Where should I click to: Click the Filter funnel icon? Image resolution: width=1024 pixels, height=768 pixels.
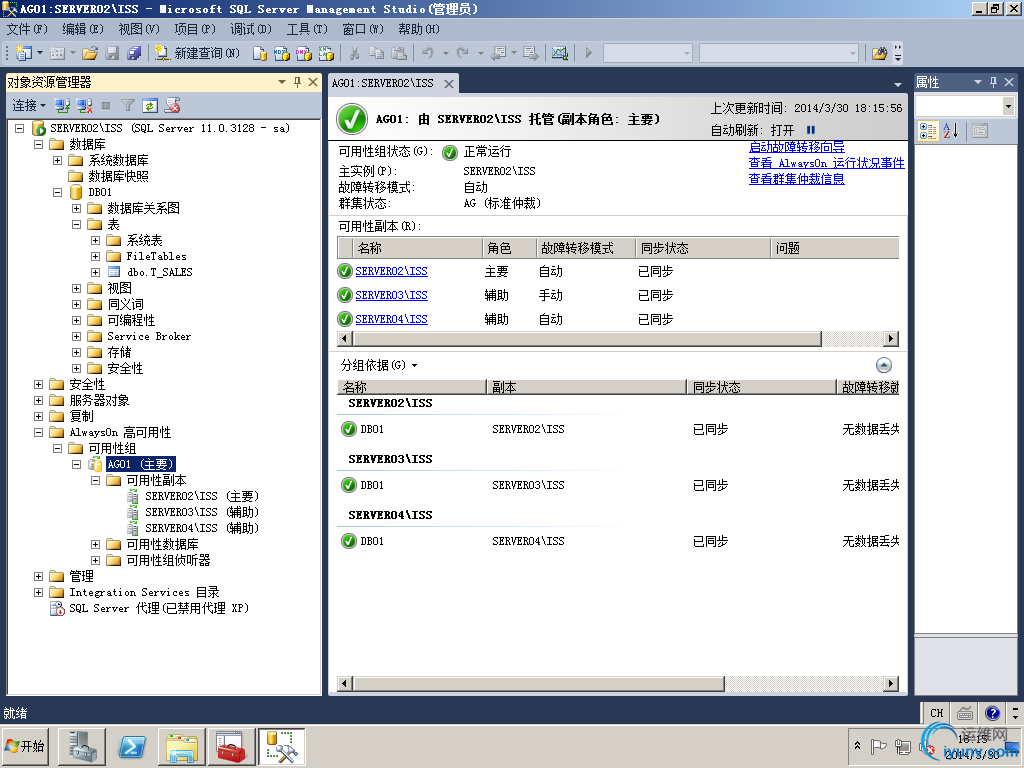tap(128, 105)
